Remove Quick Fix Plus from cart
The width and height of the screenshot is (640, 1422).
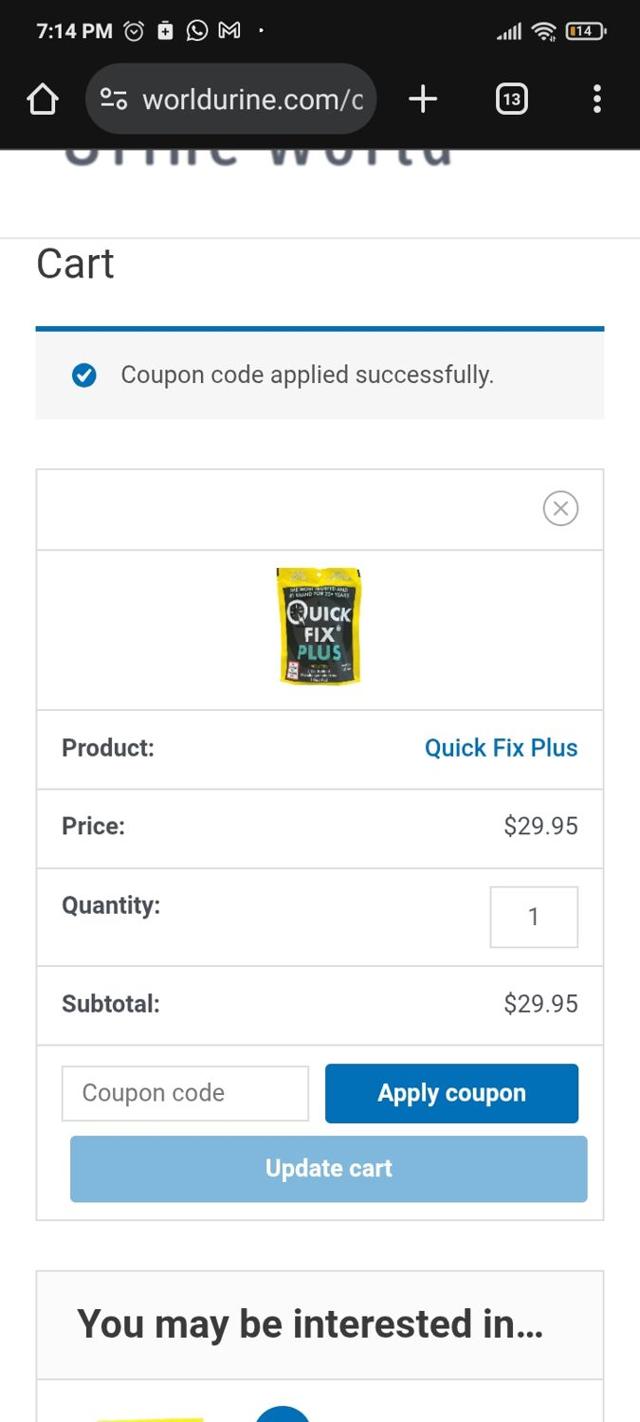(x=560, y=509)
